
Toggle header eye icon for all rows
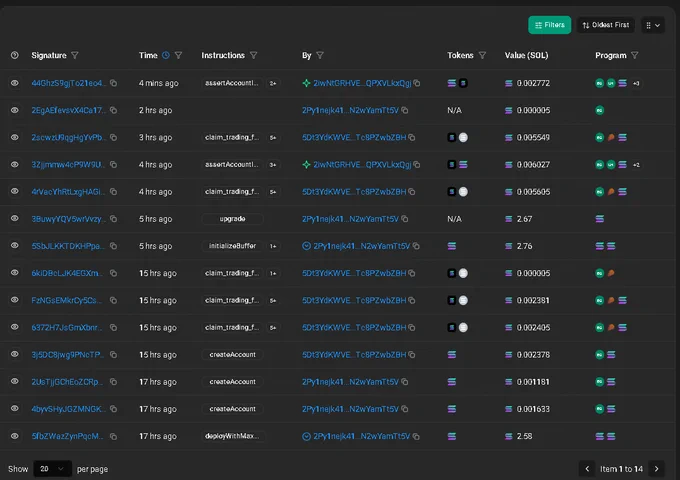(x=15, y=55)
